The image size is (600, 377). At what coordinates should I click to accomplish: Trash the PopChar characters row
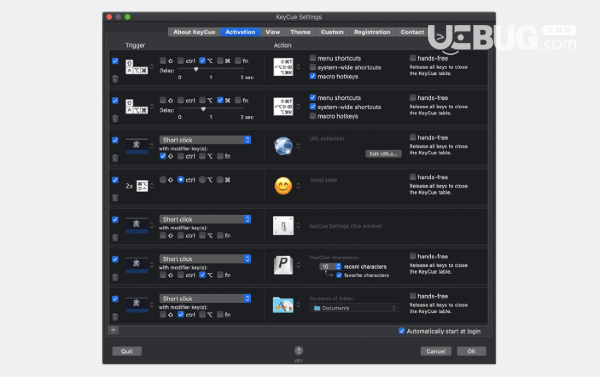click(115, 277)
